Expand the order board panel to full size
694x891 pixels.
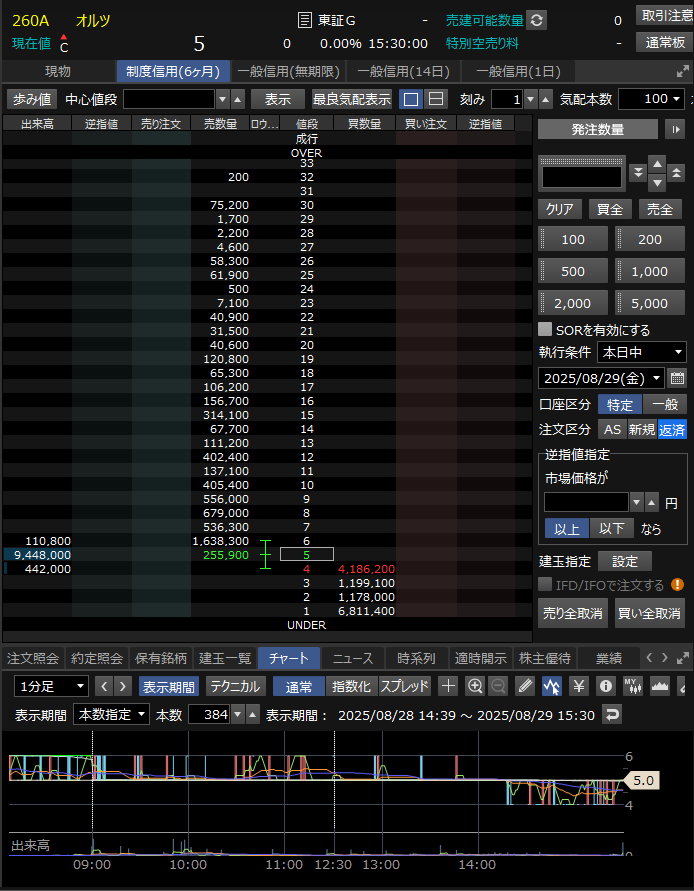(x=682, y=72)
